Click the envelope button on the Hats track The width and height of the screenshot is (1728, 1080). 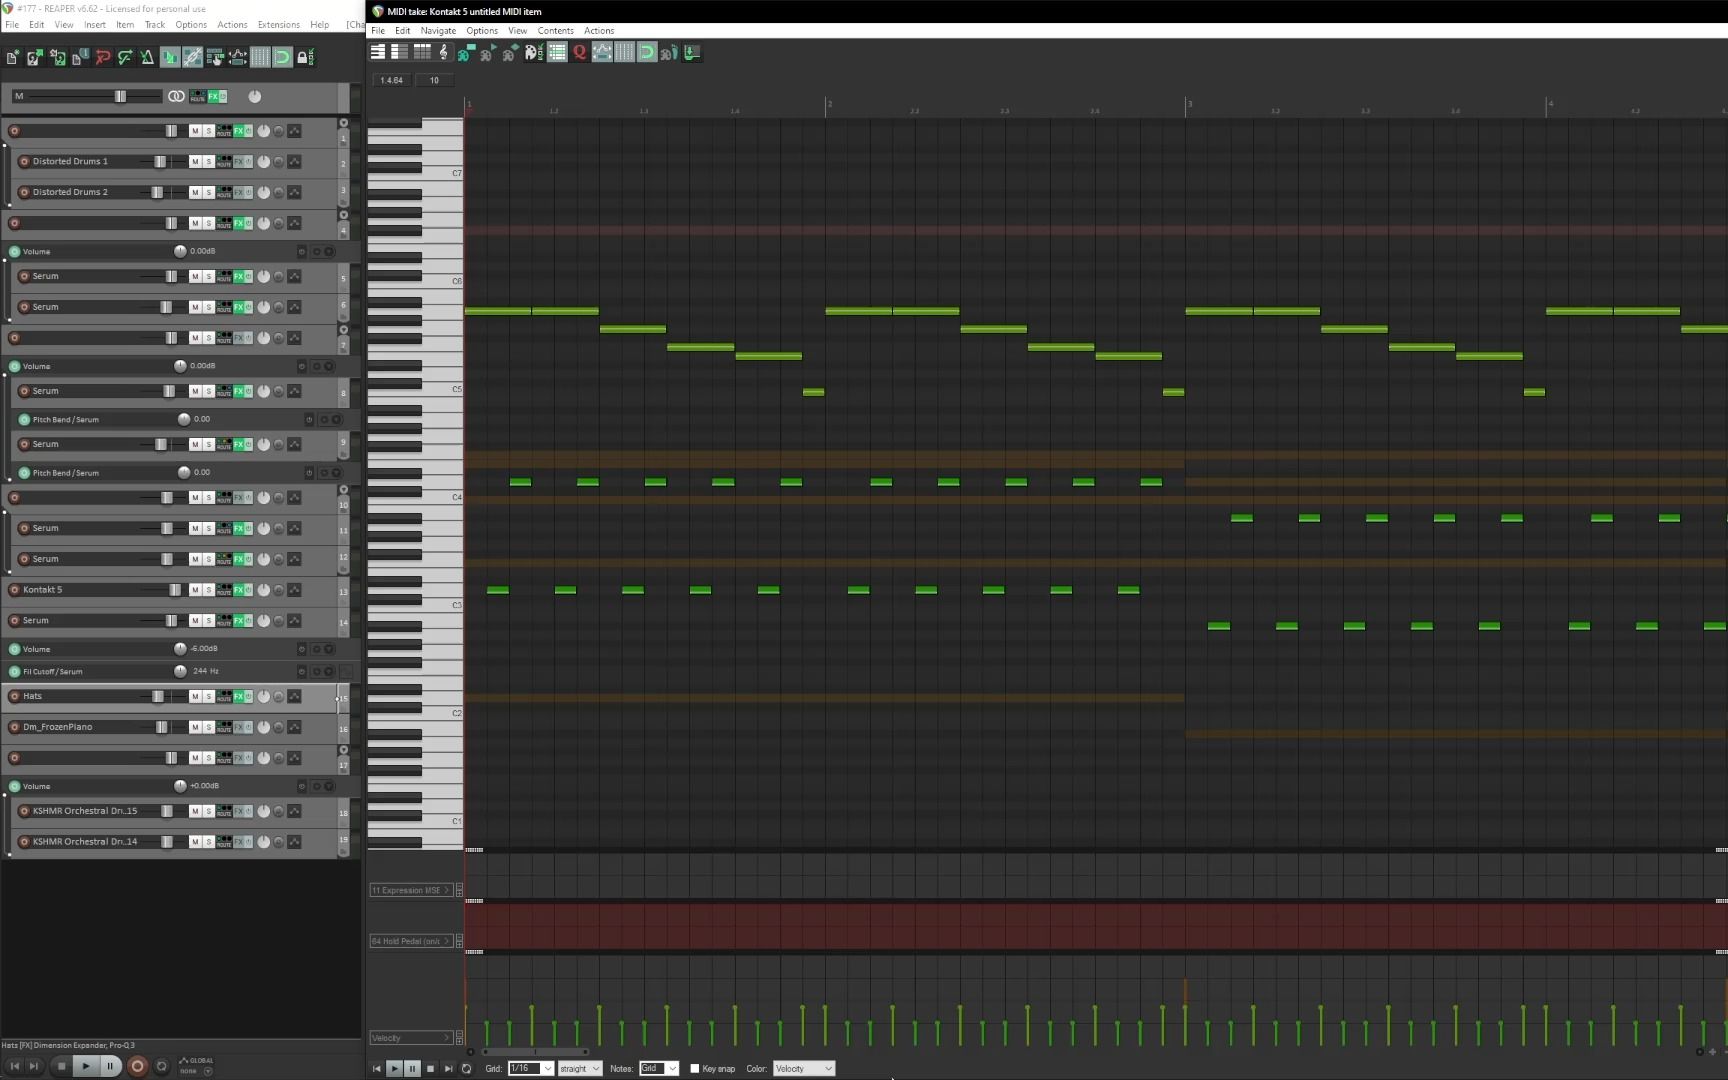294,696
